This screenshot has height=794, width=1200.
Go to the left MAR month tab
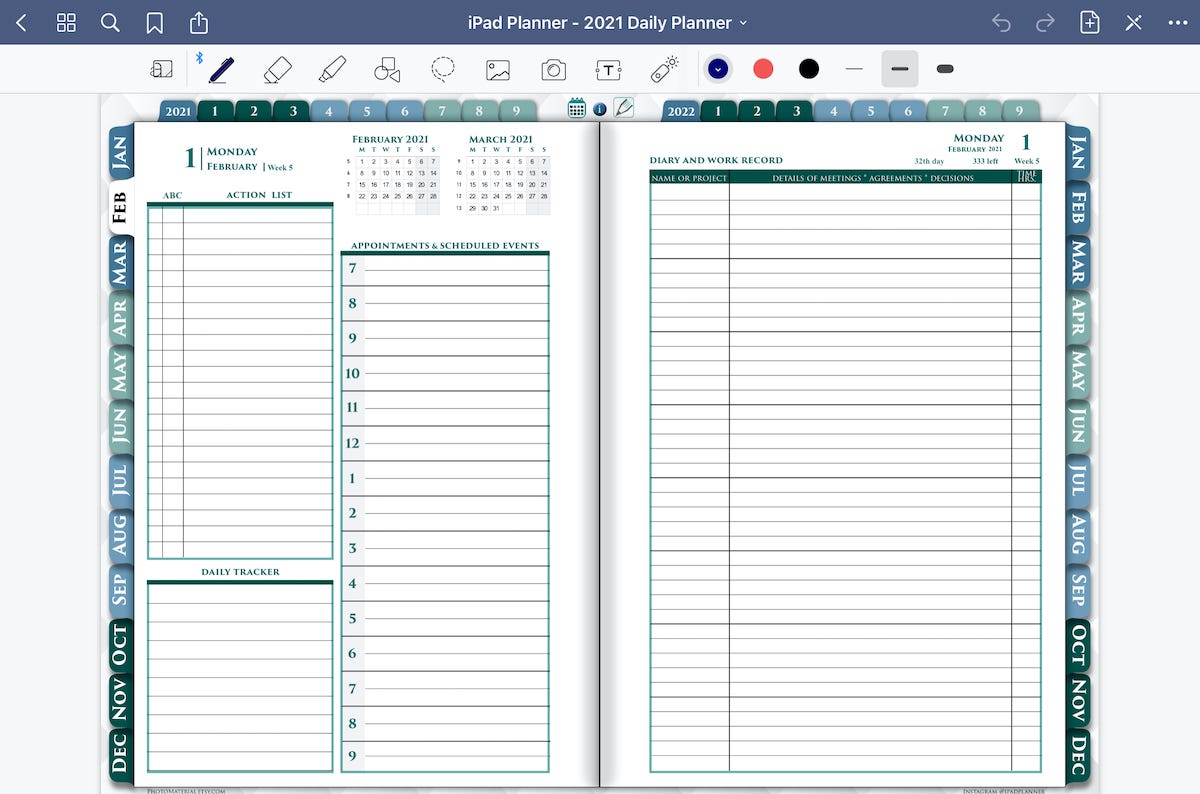tap(120, 262)
